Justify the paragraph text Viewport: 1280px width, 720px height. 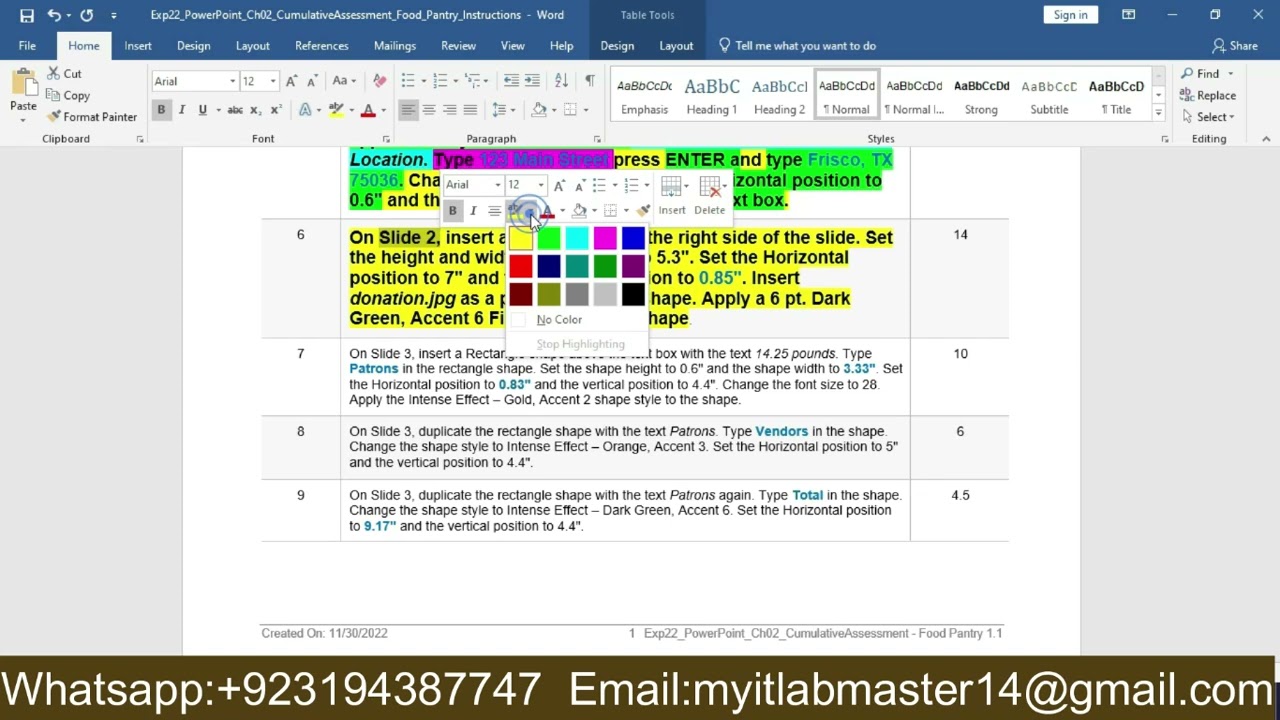pos(471,110)
